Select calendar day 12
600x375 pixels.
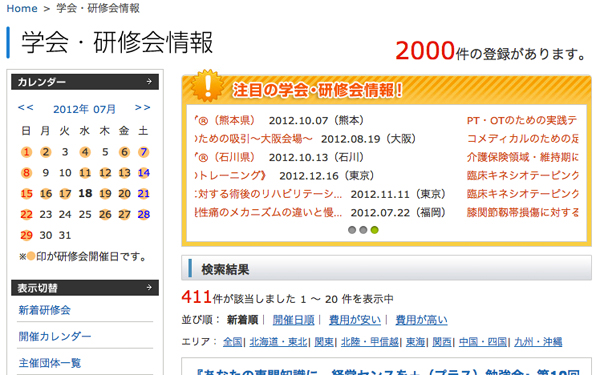coord(105,173)
